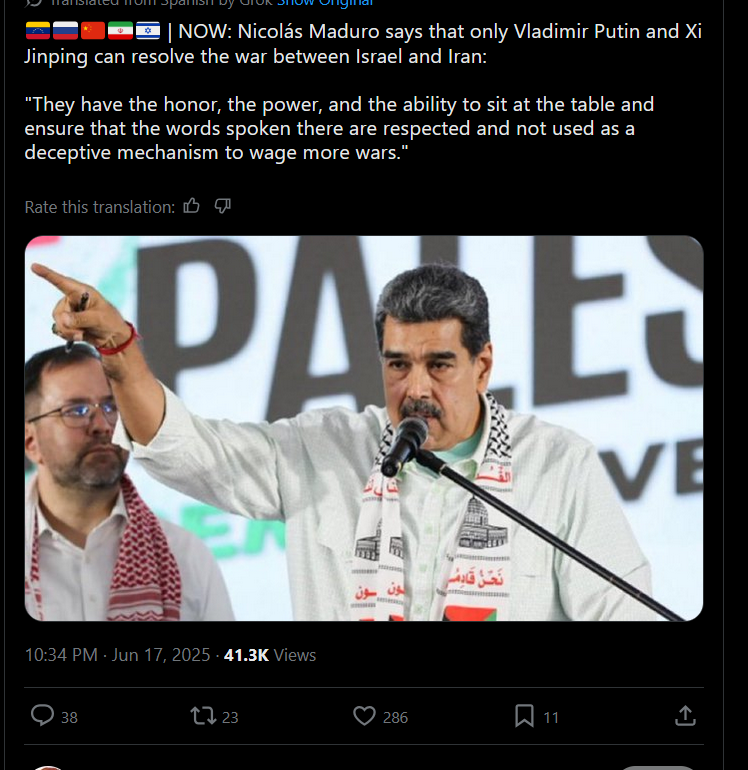748x770 pixels.
Task: Share the post via the upload arrow icon
Action: click(x=685, y=715)
